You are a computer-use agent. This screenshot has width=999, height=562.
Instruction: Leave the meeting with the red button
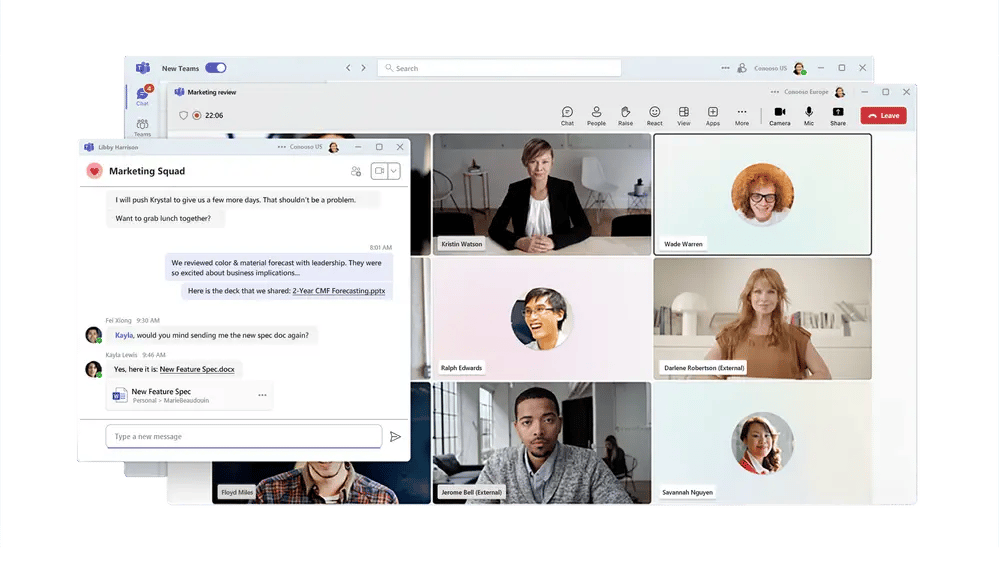click(x=883, y=116)
